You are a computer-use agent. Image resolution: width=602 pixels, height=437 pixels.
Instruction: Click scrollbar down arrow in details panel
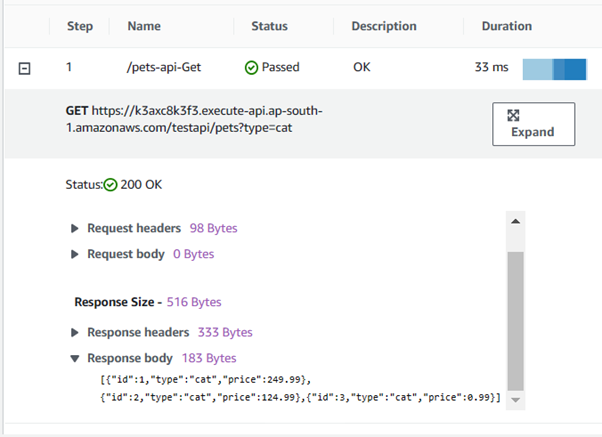point(516,399)
